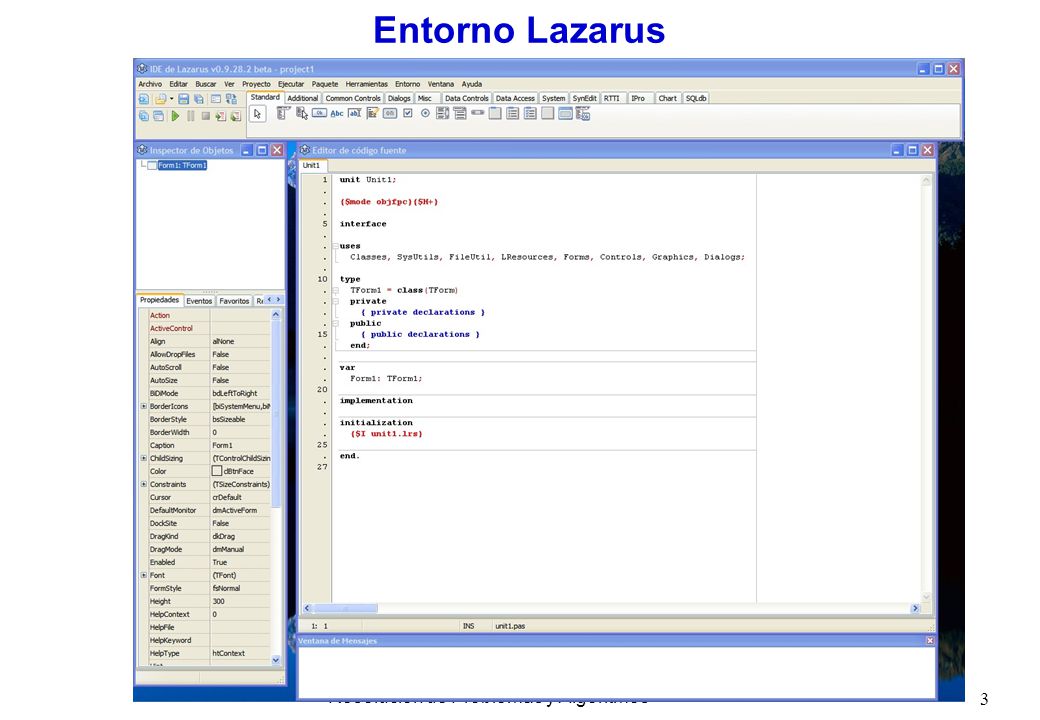Viewport: 1040px width, 720px height.
Task: Open the recent files dropdown arrow beside Open
Action: 171,99
